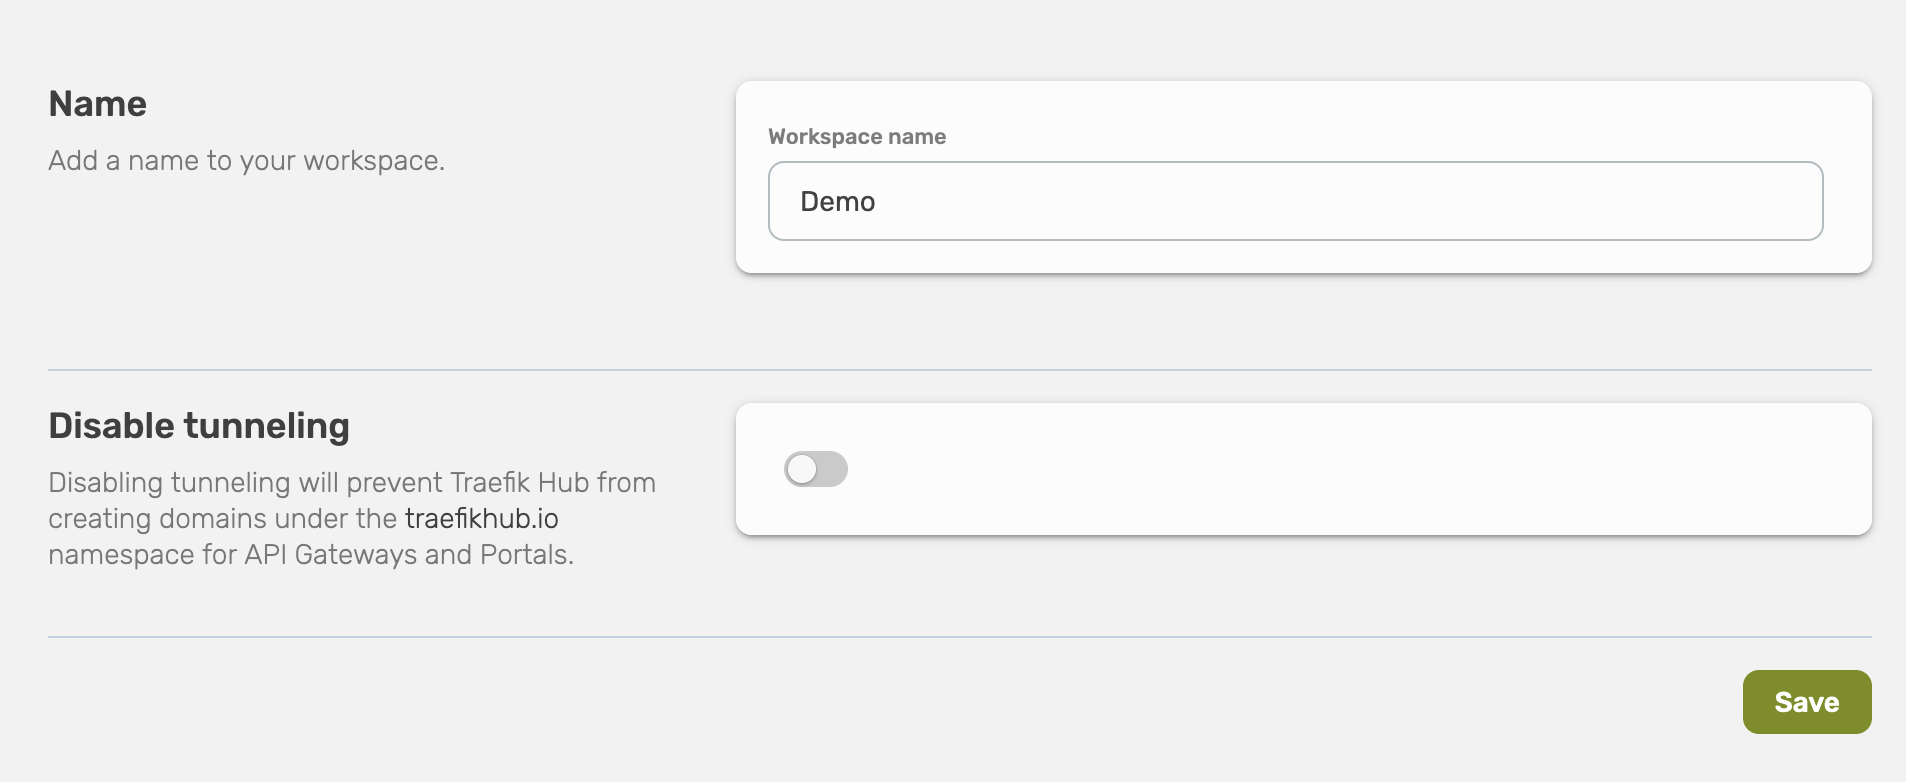The height and width of the screenshot is (782, 1906).
Task: Toggle the Disable tunneling switch
Action: pos(816,469)
